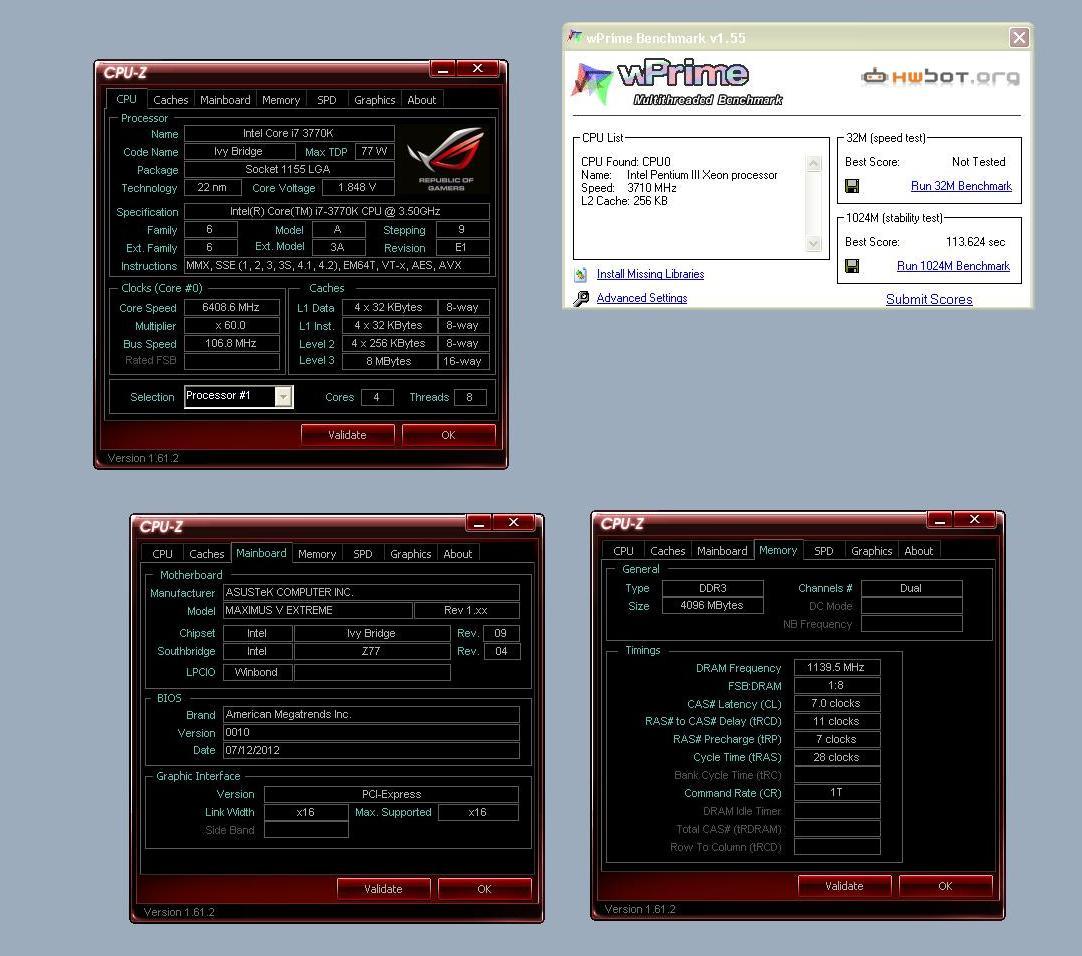Click the Bus Speed value 106.8 MHz
Viewport: 1082px width, 956px height.
(x=231, y=343)
